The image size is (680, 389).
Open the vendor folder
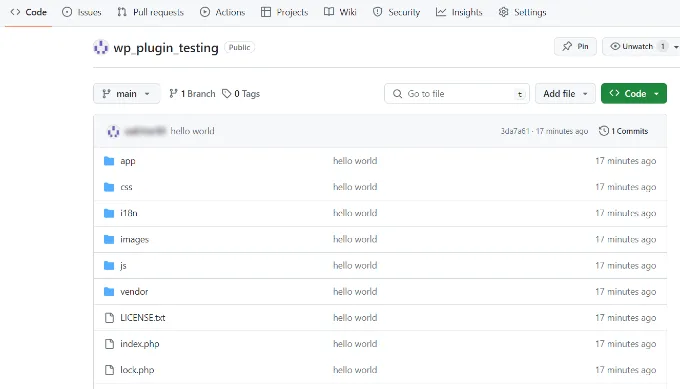point(134,291)
